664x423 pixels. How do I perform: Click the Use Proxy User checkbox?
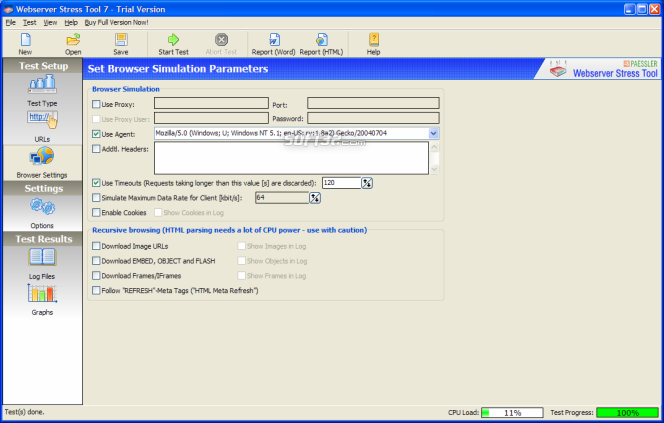point(96,119)
